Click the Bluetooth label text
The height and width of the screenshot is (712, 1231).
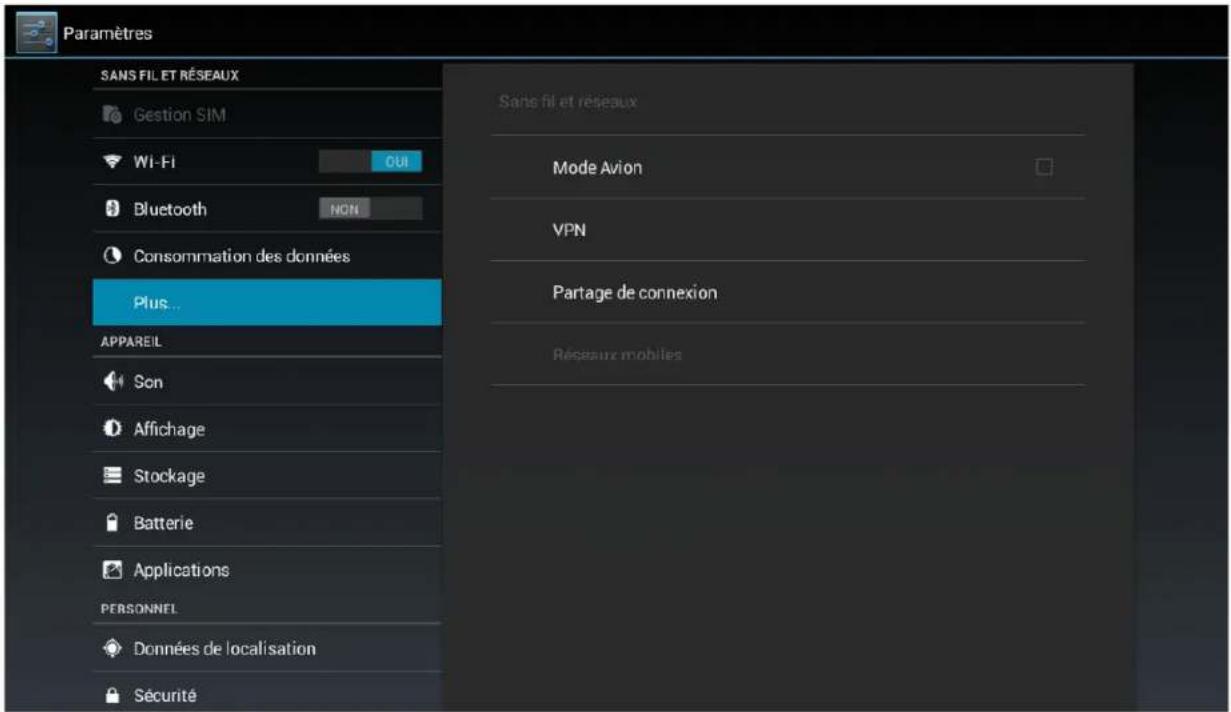coord(170,209)
